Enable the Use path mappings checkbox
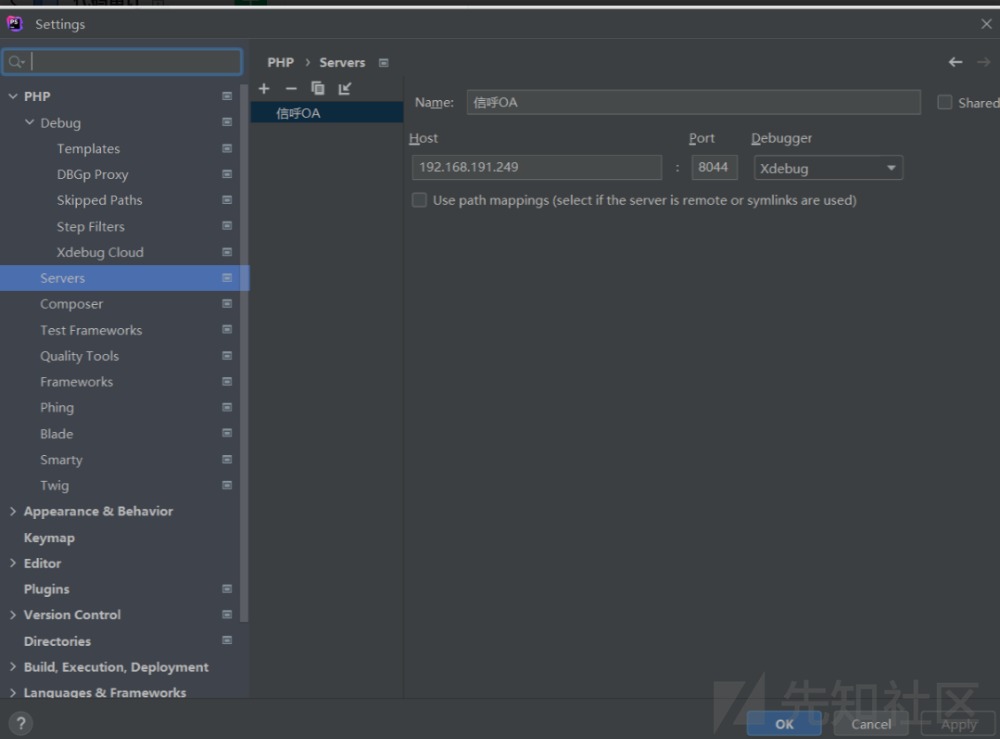1000x739 pixels. pos(420,200)
